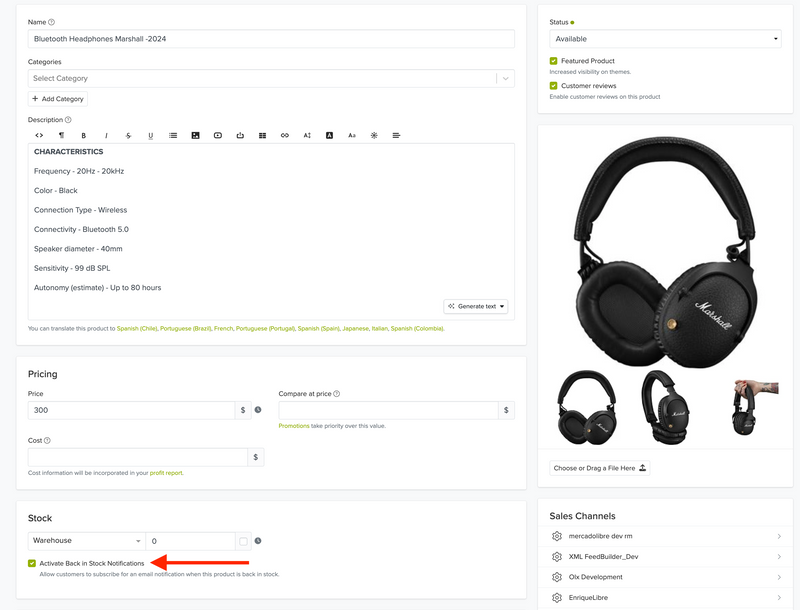Screen dimensions: 800x610
Task: Expand mercadolibre dev rm channel chevron
Action: 779,536
